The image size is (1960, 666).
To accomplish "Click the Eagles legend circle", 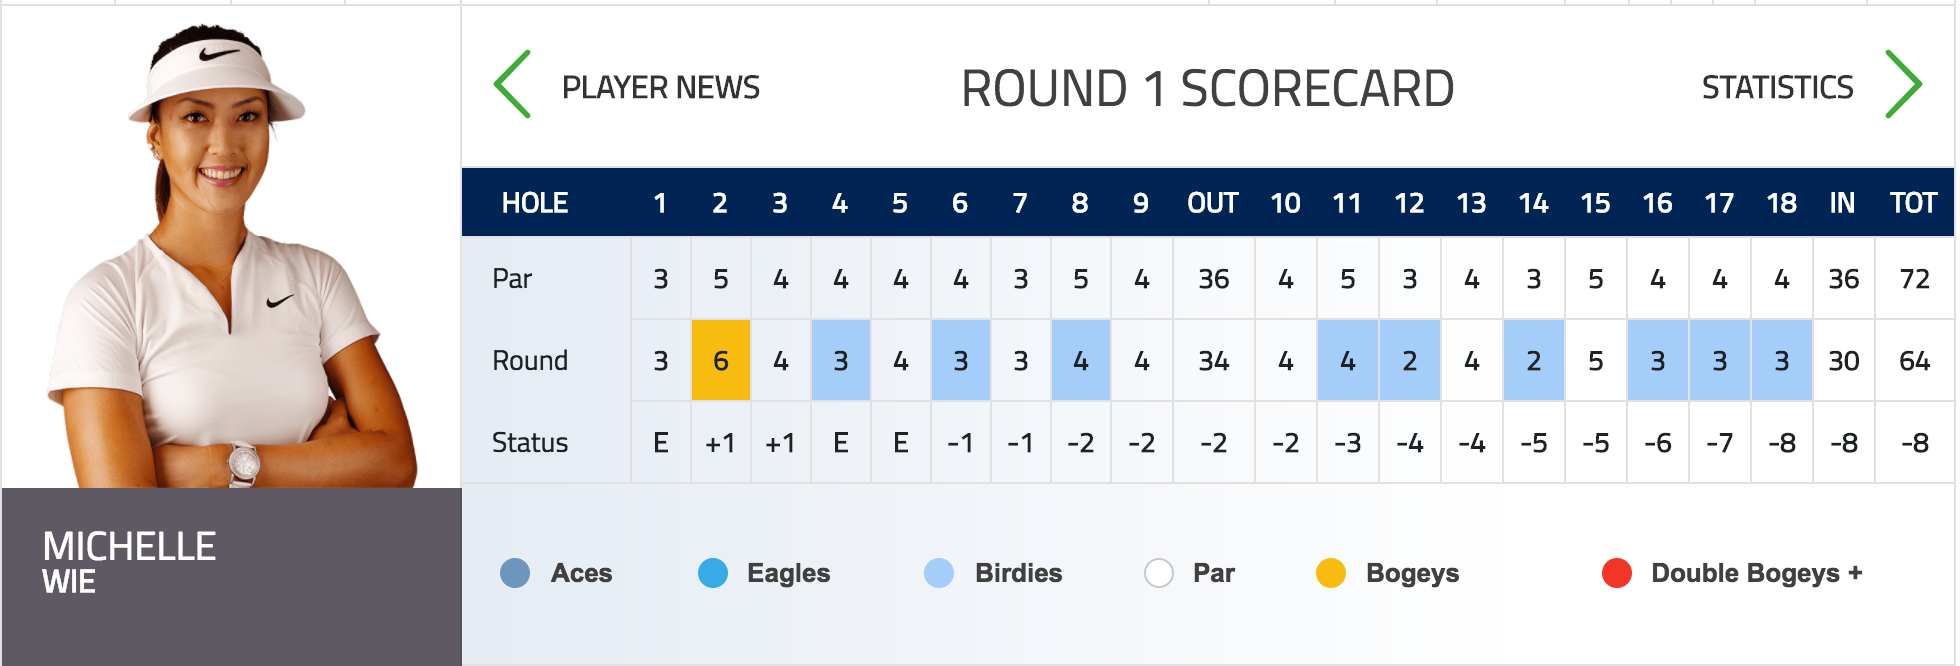I will pos(713,573).
